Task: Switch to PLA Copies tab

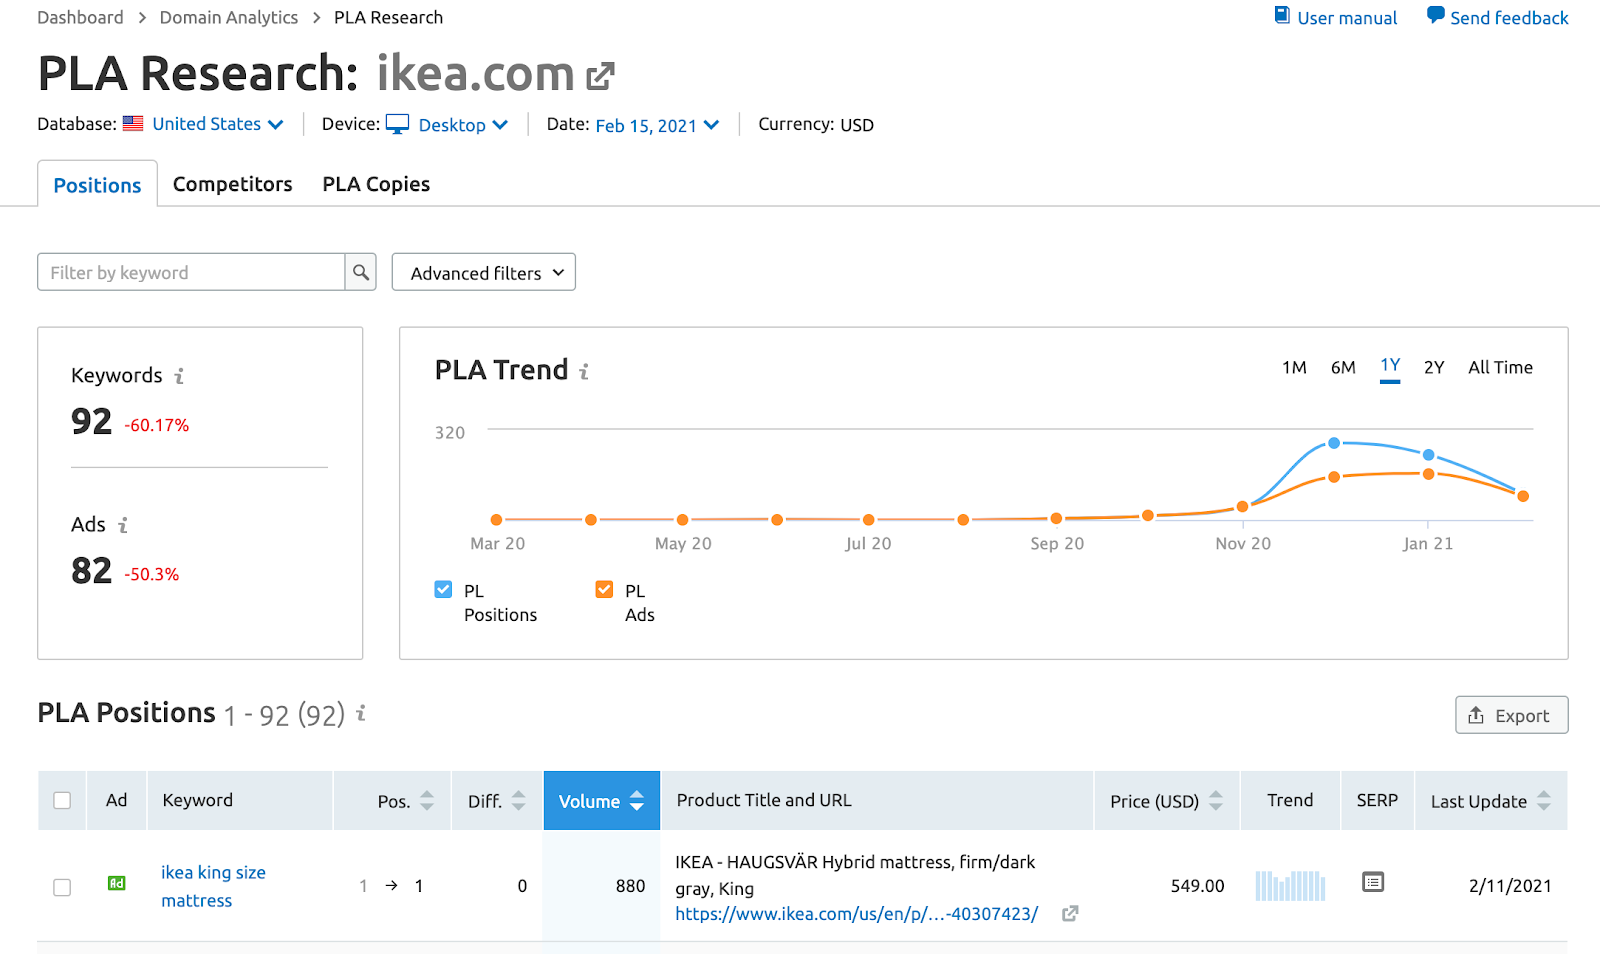Action: coord(376,184)
